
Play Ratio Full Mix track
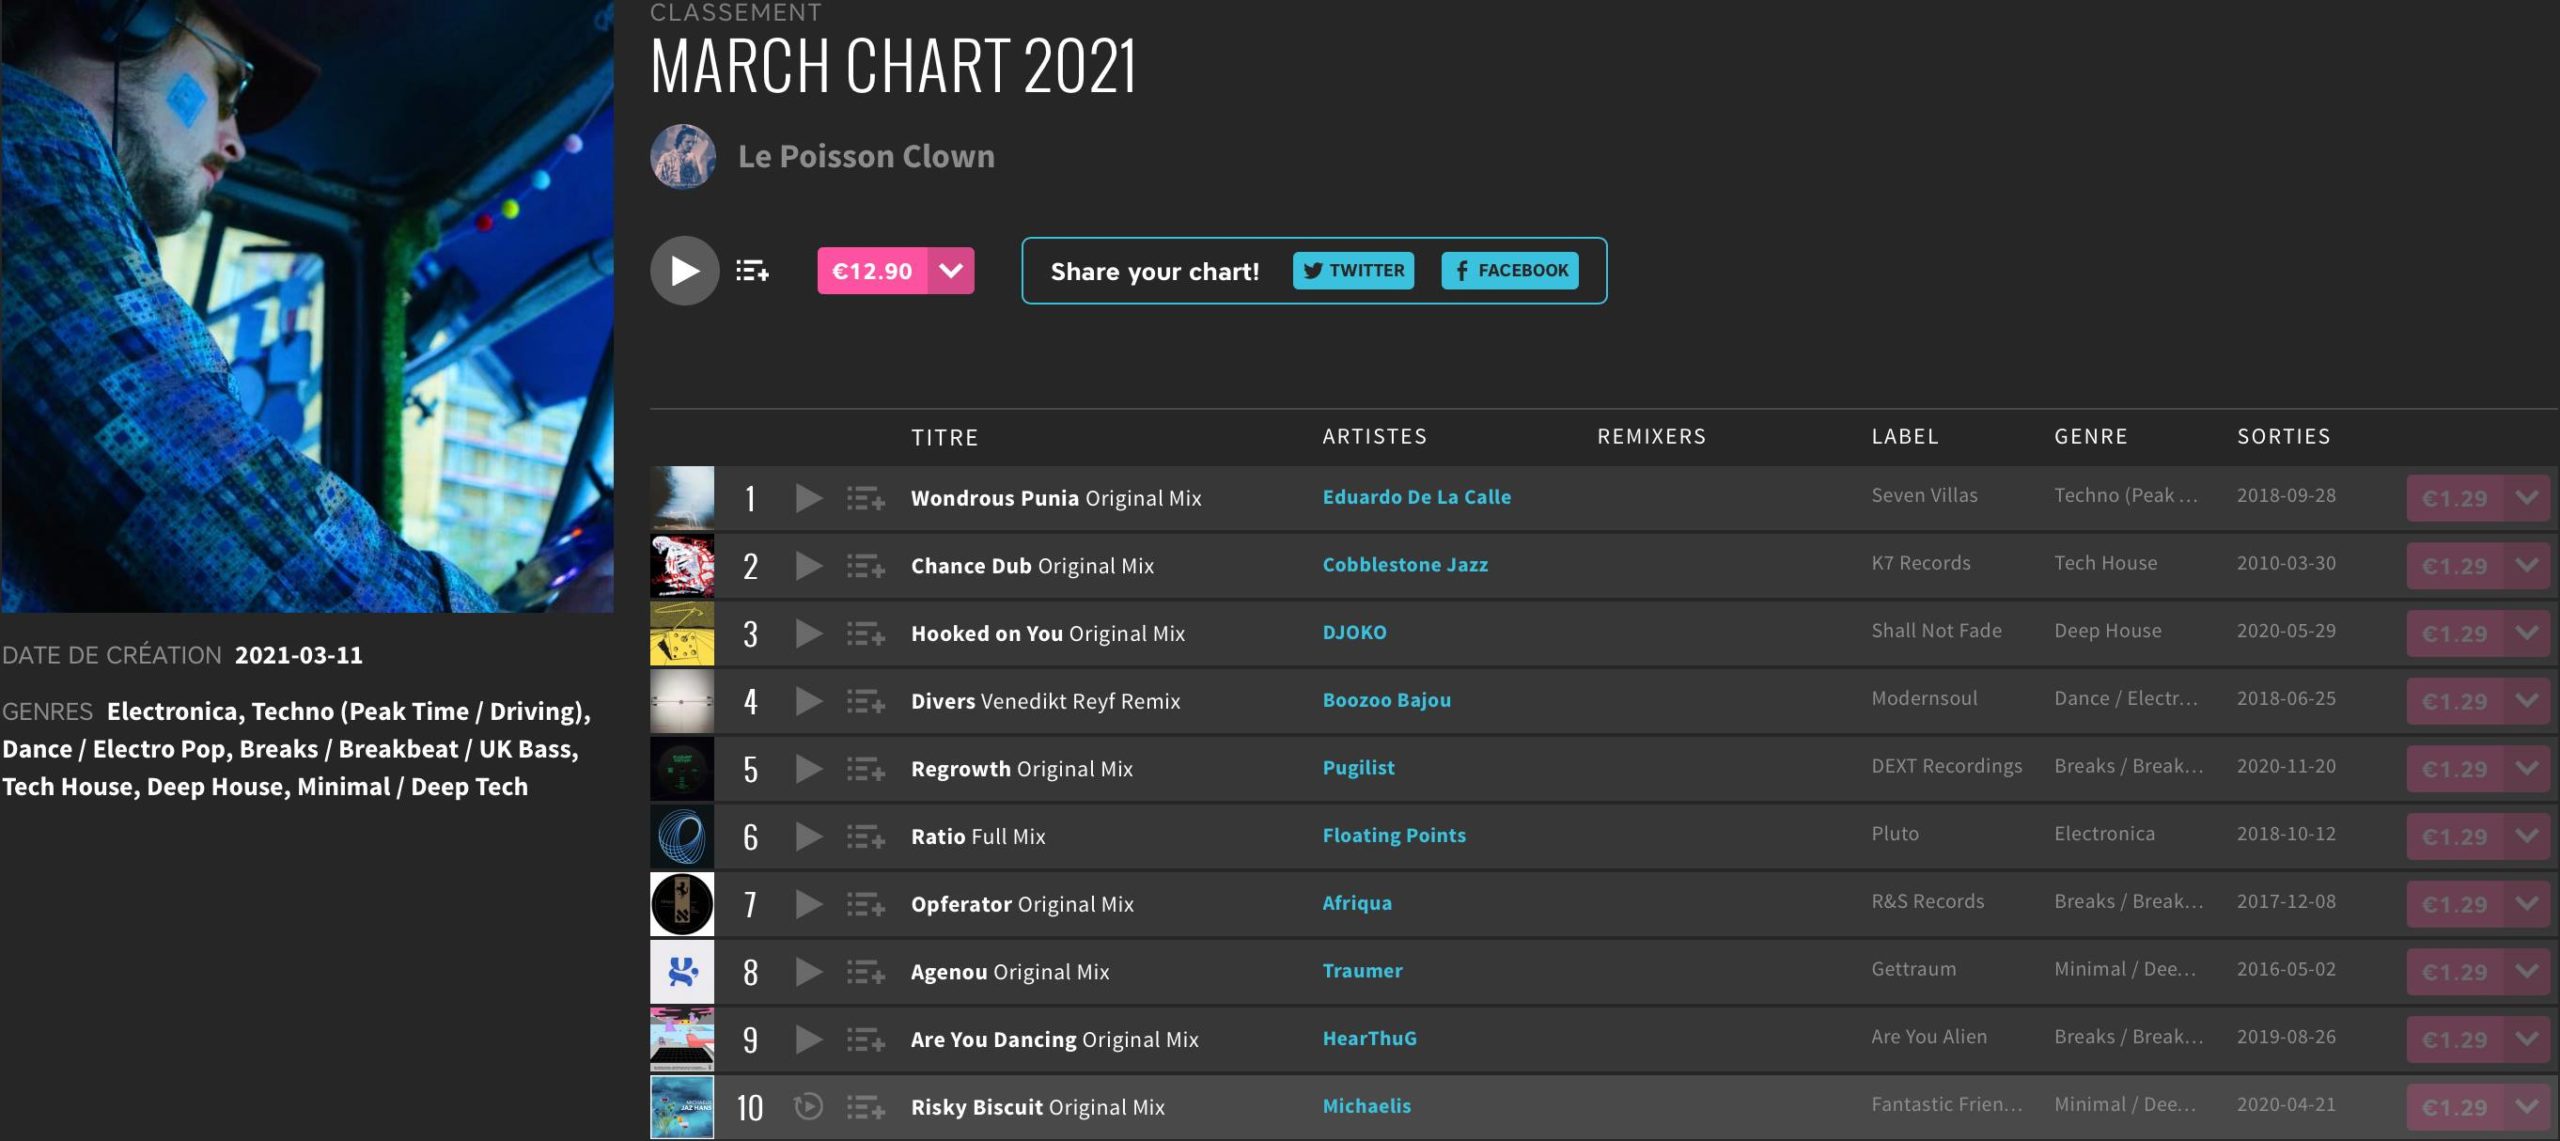point(808,836)
